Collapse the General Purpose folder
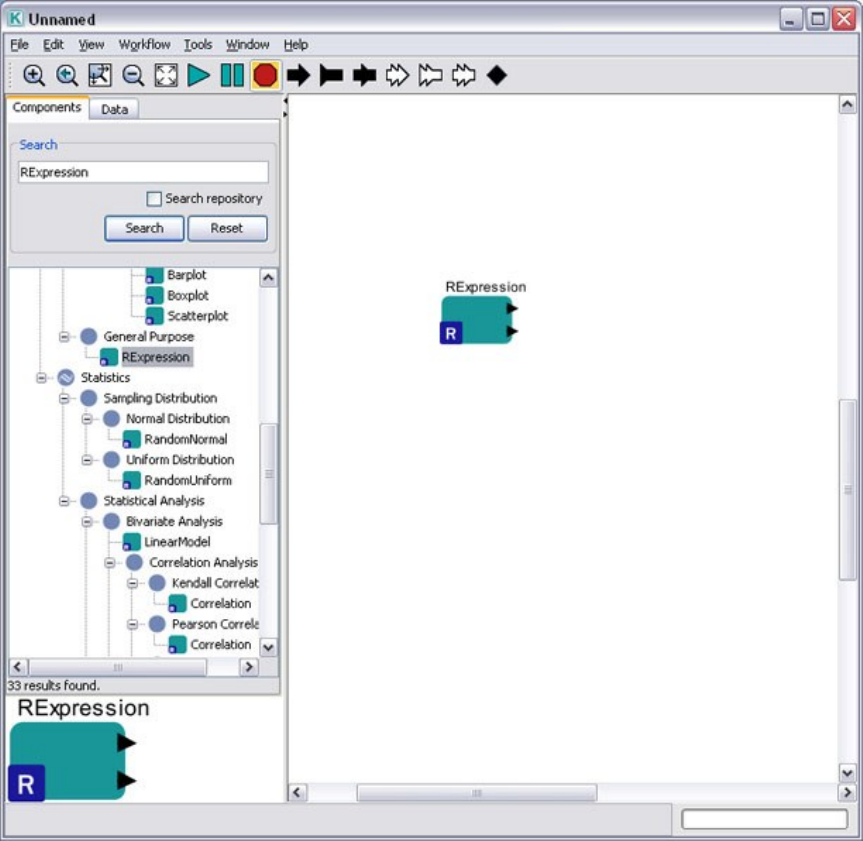863x841 pixels. coord(64,336)
